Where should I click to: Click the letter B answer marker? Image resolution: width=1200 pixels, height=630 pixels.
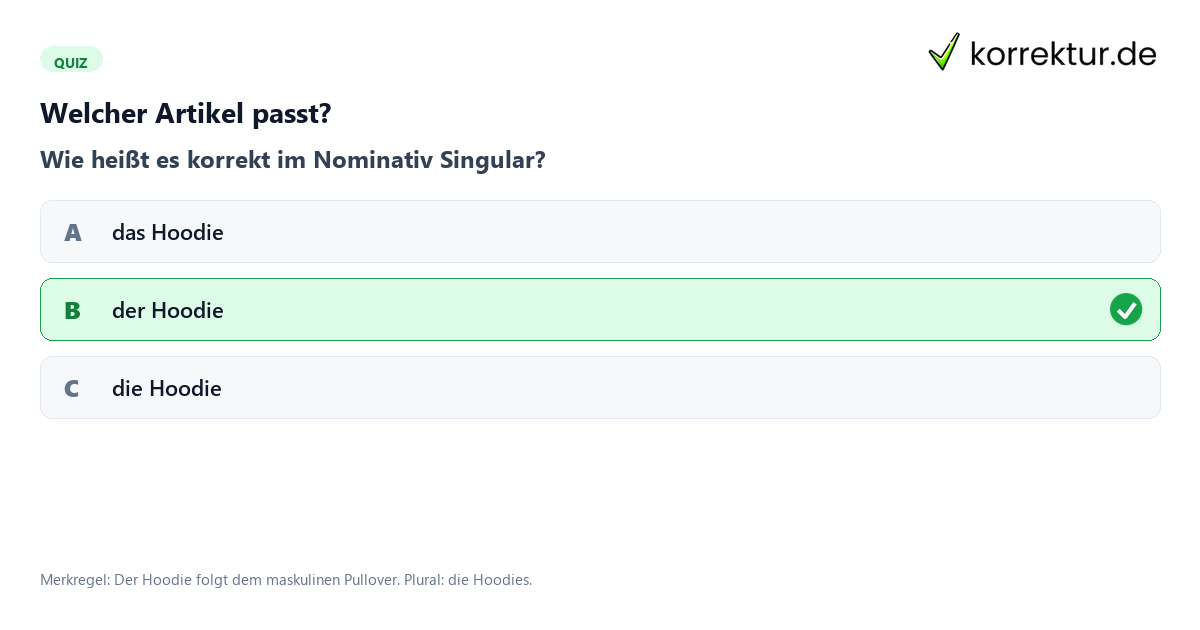pyautogui.click(x=73, y=310)
